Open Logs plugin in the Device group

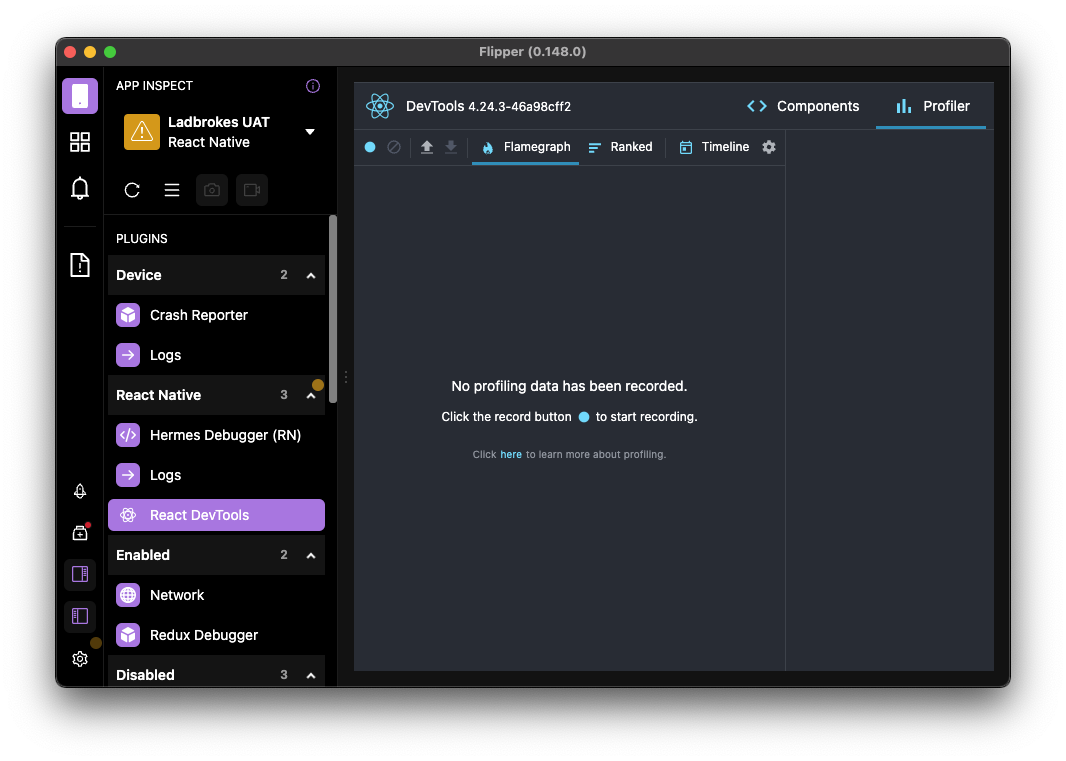[216, 355]
